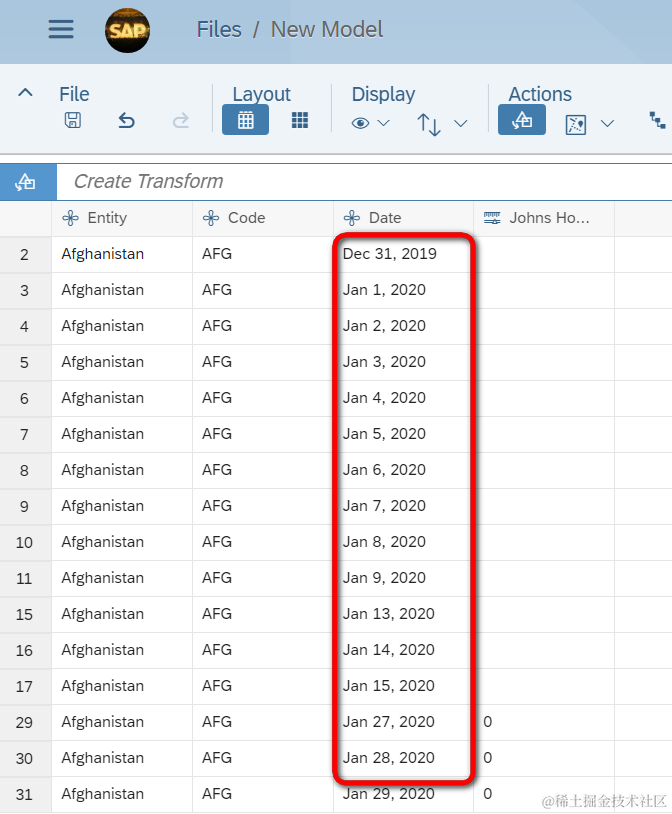Open the hamburger main menu
Screen dimensions: 672x814
pos(61,30)
